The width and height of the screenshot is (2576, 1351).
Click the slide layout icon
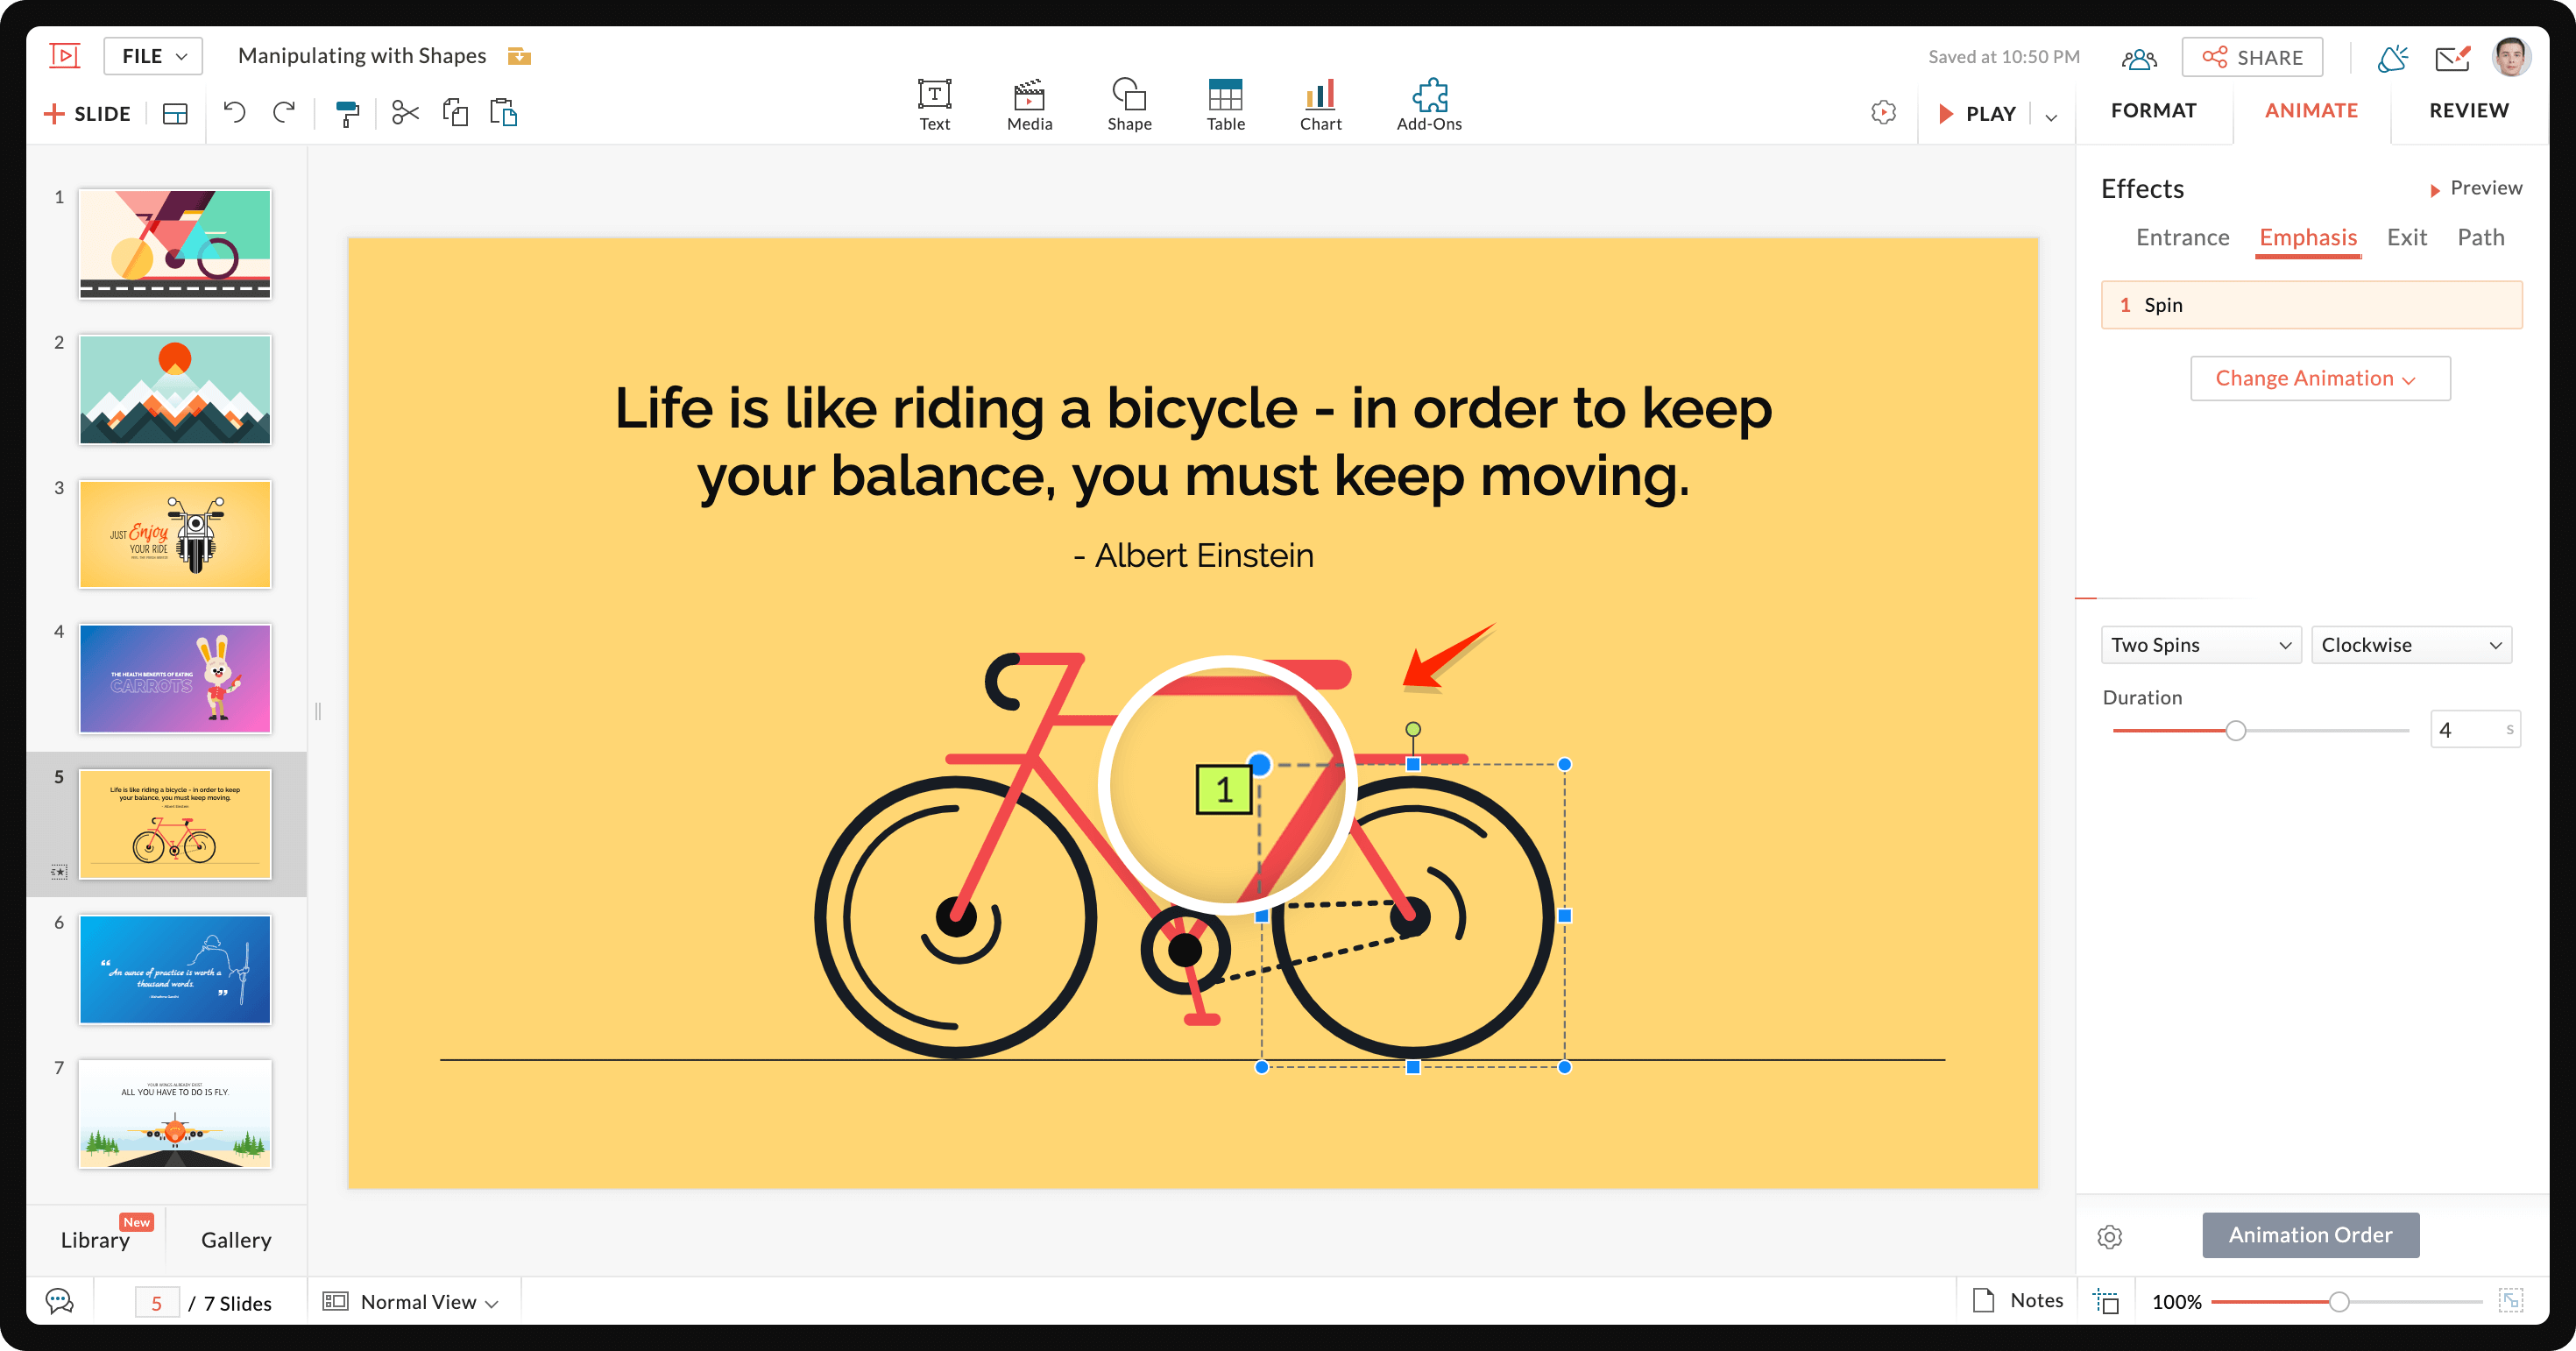click(x=175, y=113)
